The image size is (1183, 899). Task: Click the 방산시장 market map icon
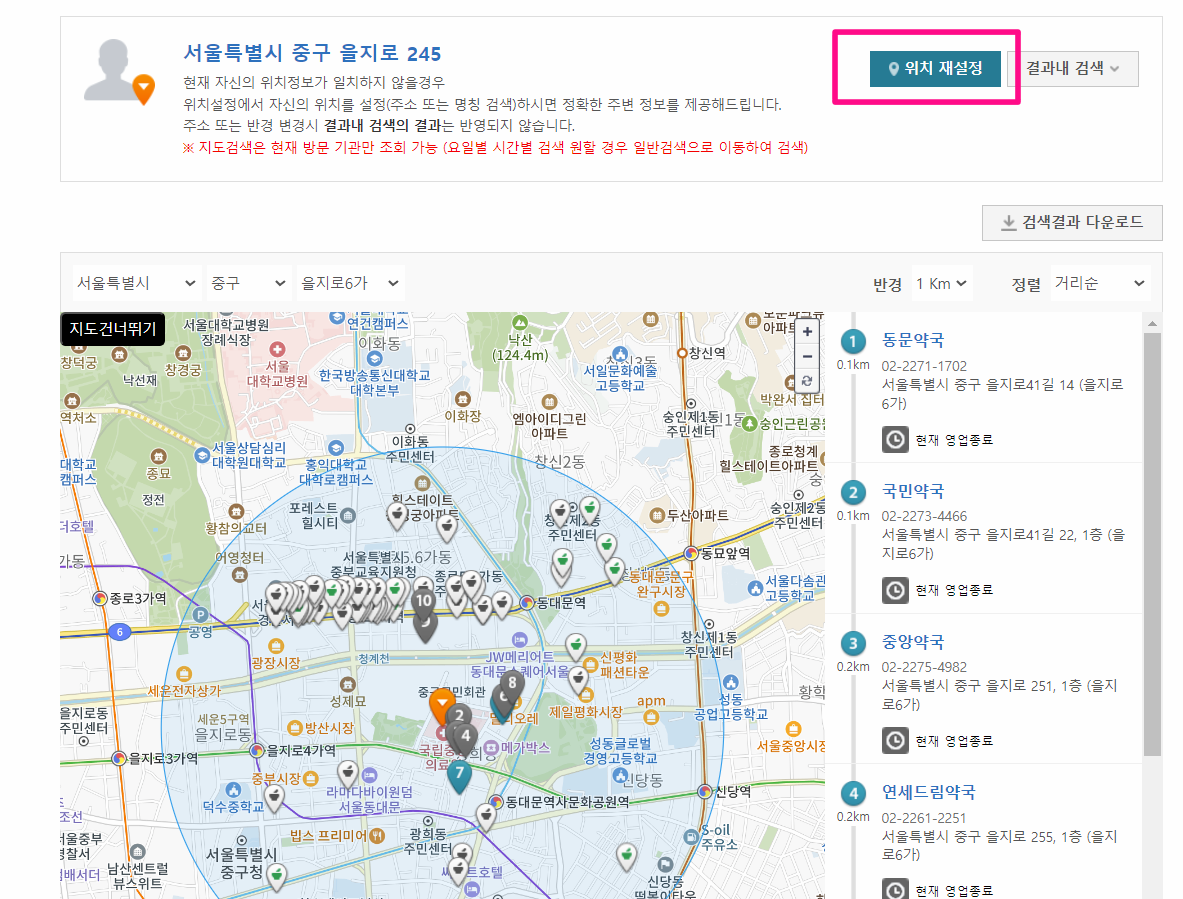tap(295, 729)
